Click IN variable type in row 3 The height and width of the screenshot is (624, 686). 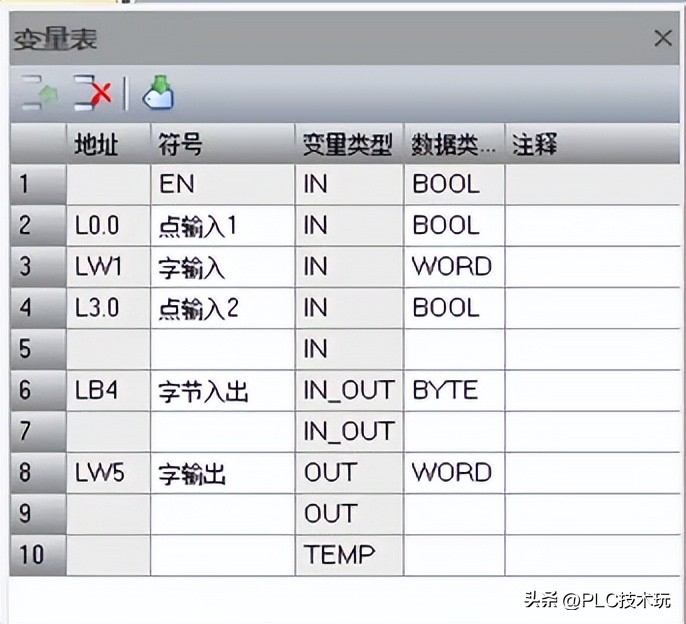(349, 266)
